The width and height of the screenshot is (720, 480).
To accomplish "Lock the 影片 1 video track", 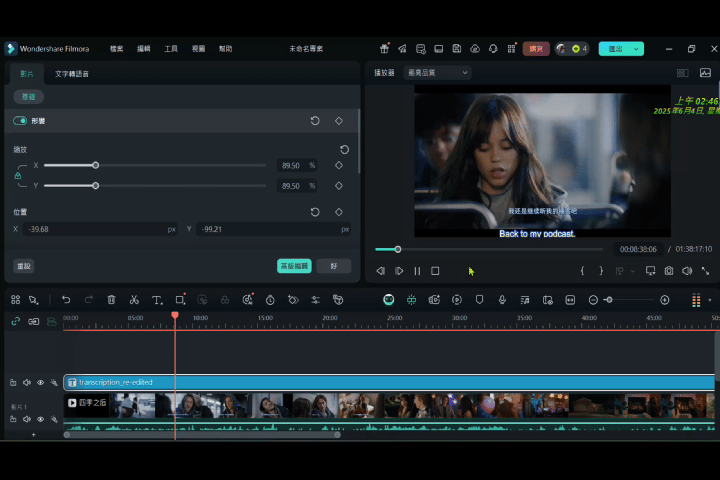I will pyautogui.click(x=13, y=419).
